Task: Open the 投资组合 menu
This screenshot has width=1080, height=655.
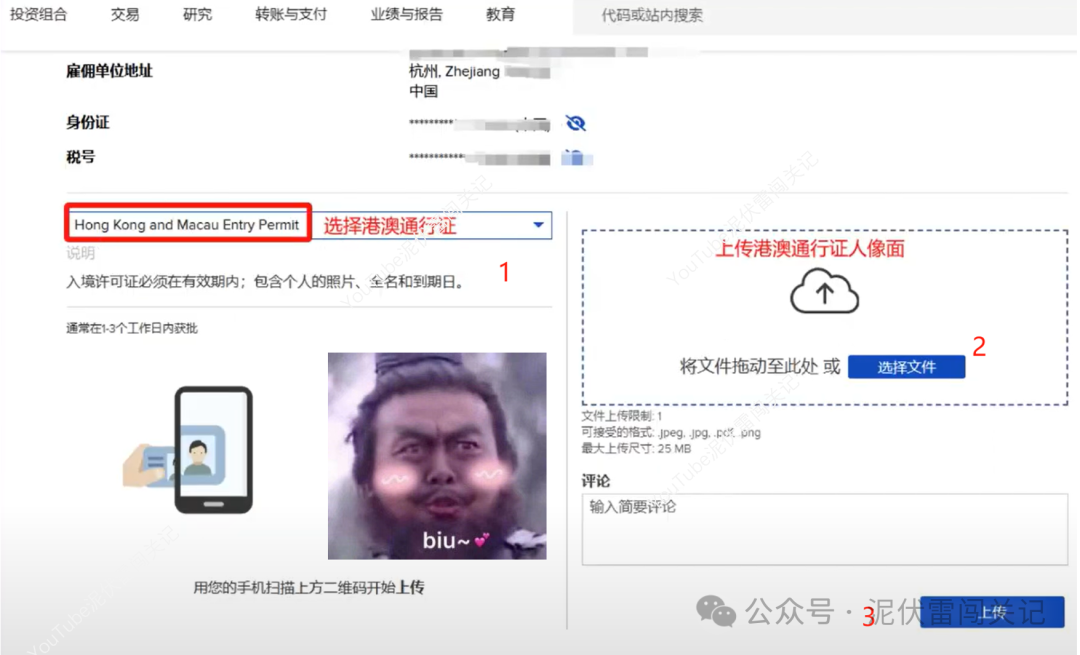Action: point(40,14)
